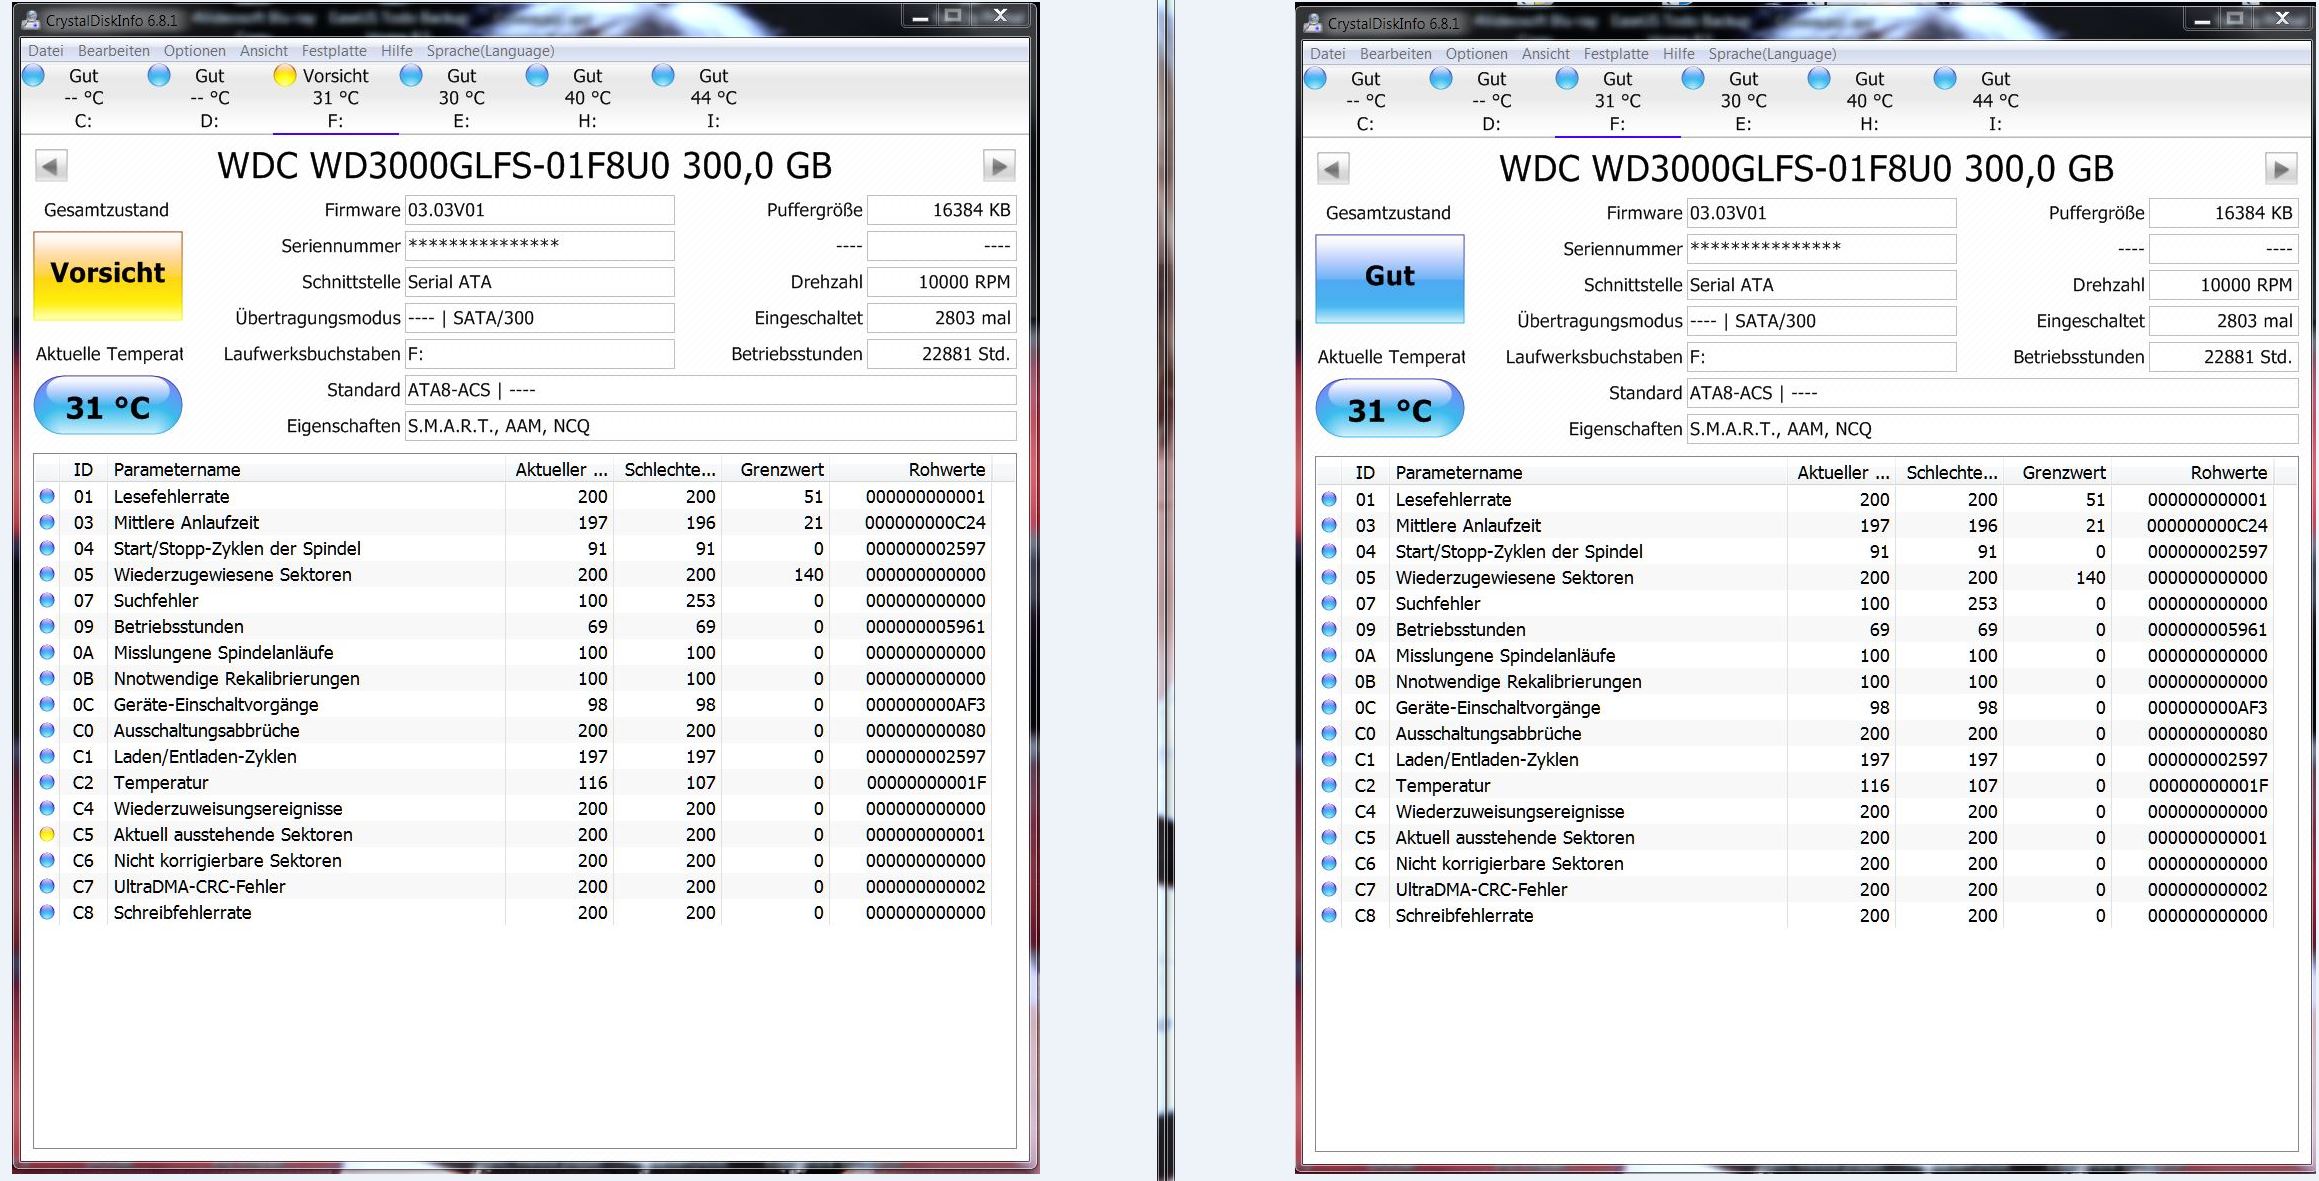
Task: Open Festplatte menu in left window
Action: (x=334, y=51)
